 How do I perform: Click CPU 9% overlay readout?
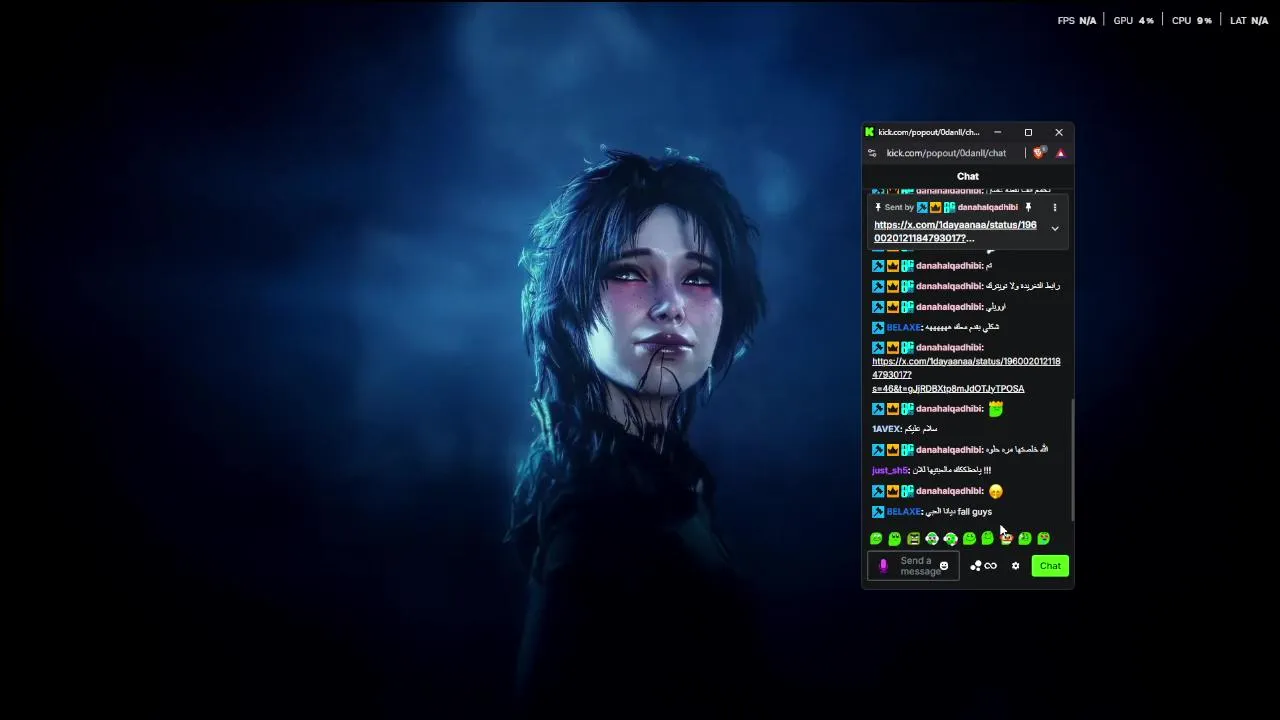pyautogui.click(x=1192, y=20)
